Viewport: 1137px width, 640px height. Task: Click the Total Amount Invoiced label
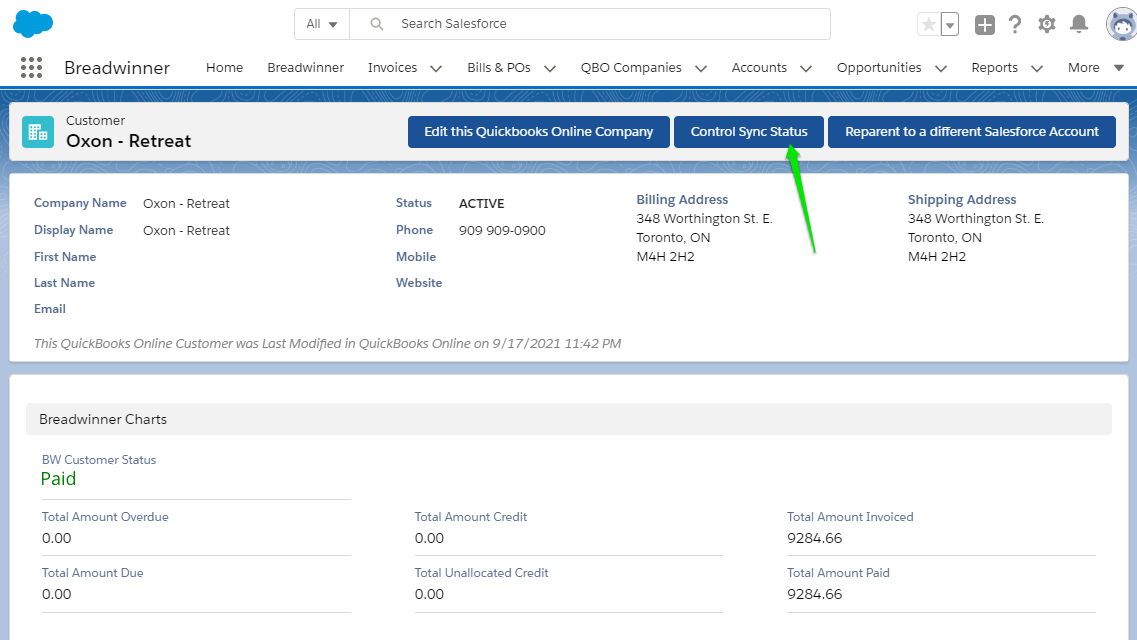(x=850, y=517)
